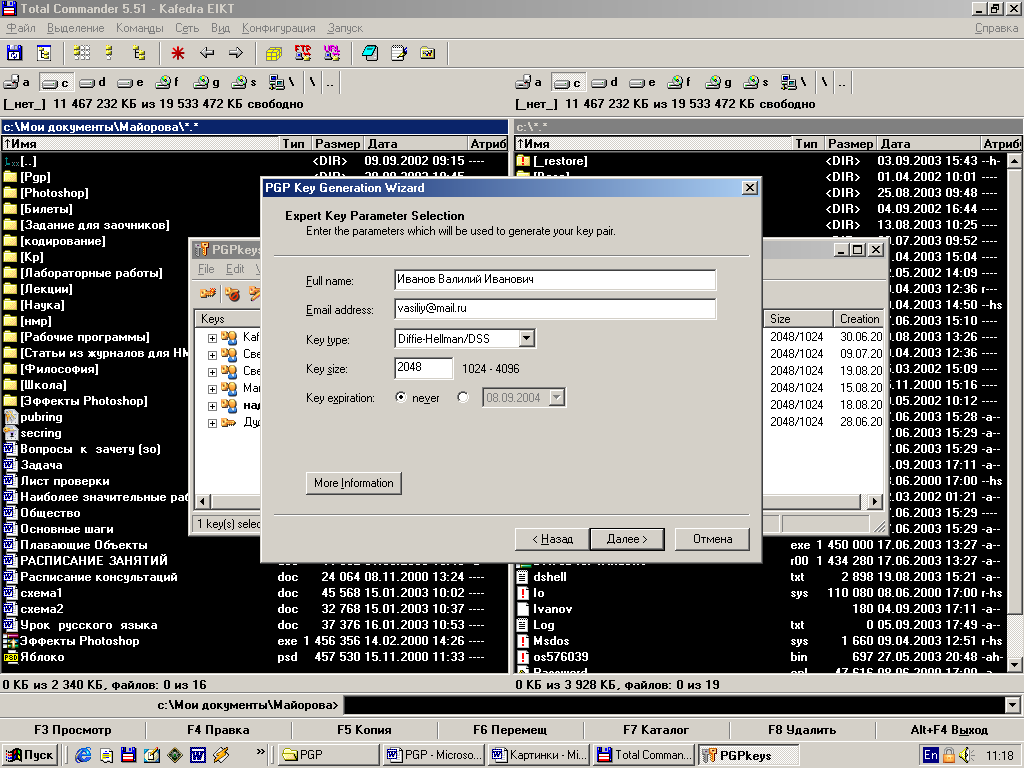Click the red asterisk invert selection icon
1024x768 pixels.
(x=178, y=53)
